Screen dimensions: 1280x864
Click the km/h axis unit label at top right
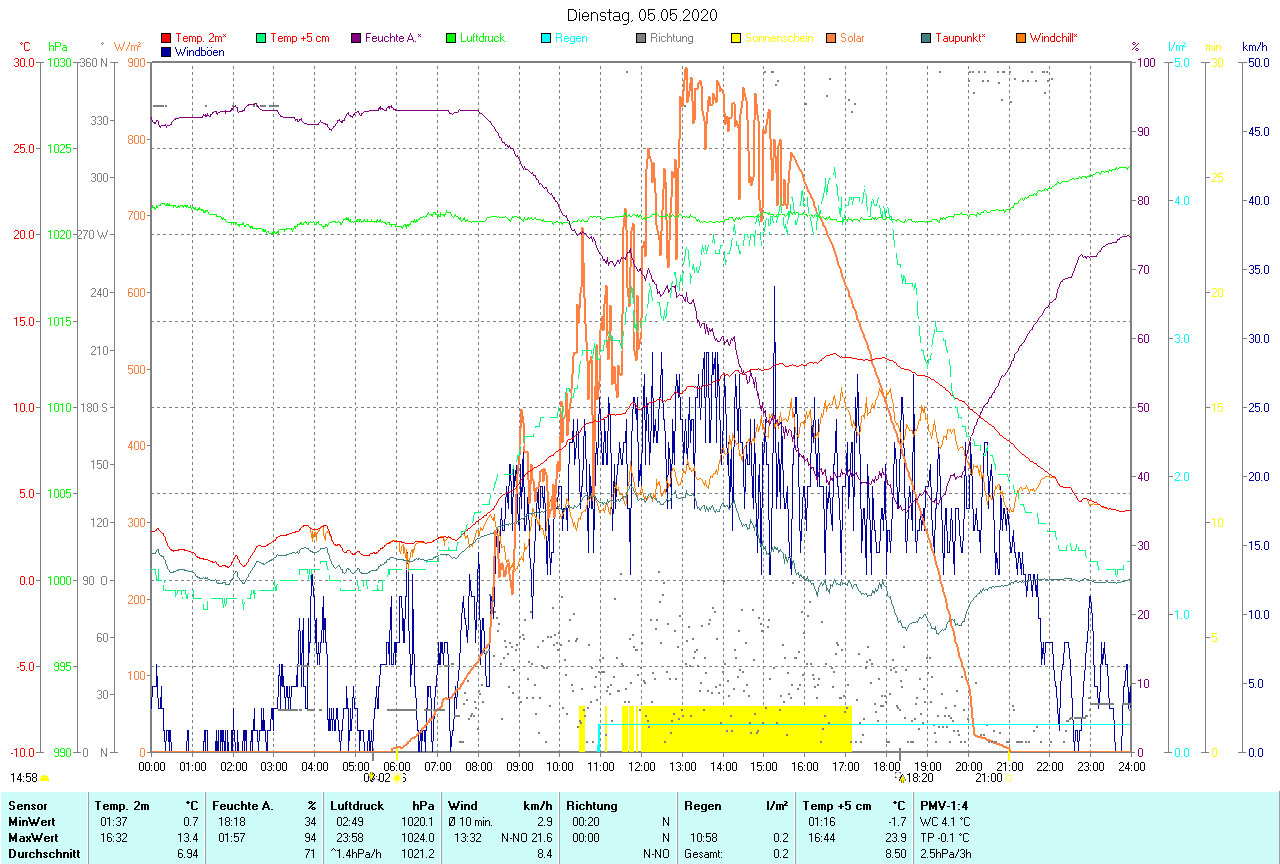click(1254, 47)
